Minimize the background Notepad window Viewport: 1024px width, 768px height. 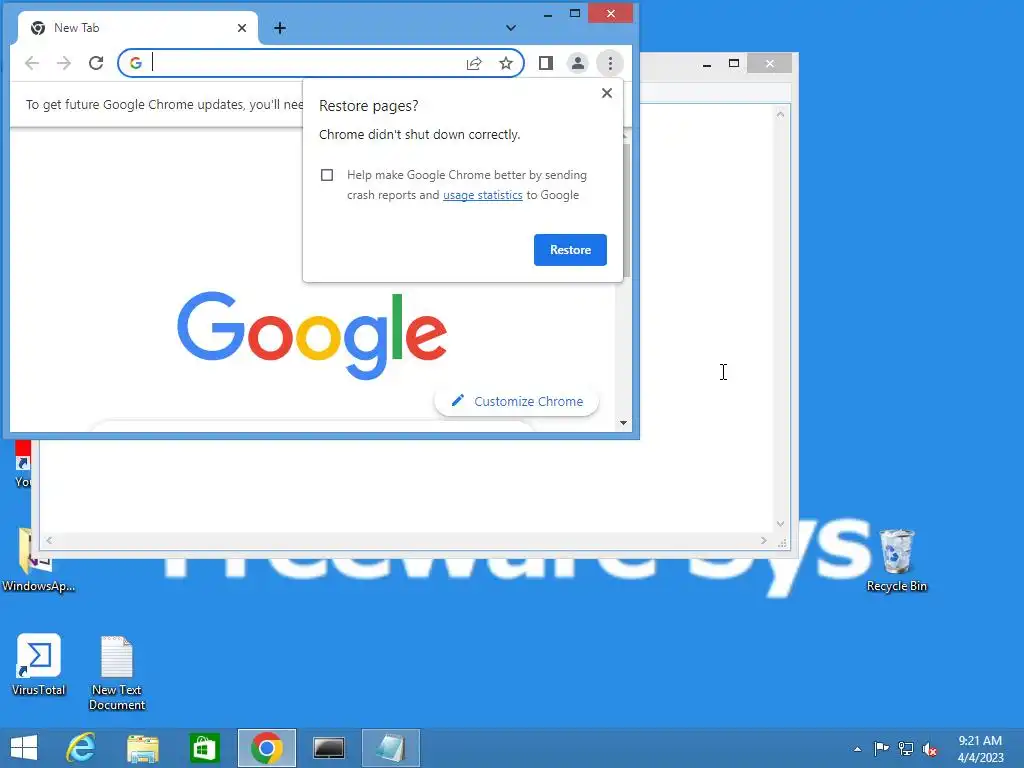(x=707, y=64)
